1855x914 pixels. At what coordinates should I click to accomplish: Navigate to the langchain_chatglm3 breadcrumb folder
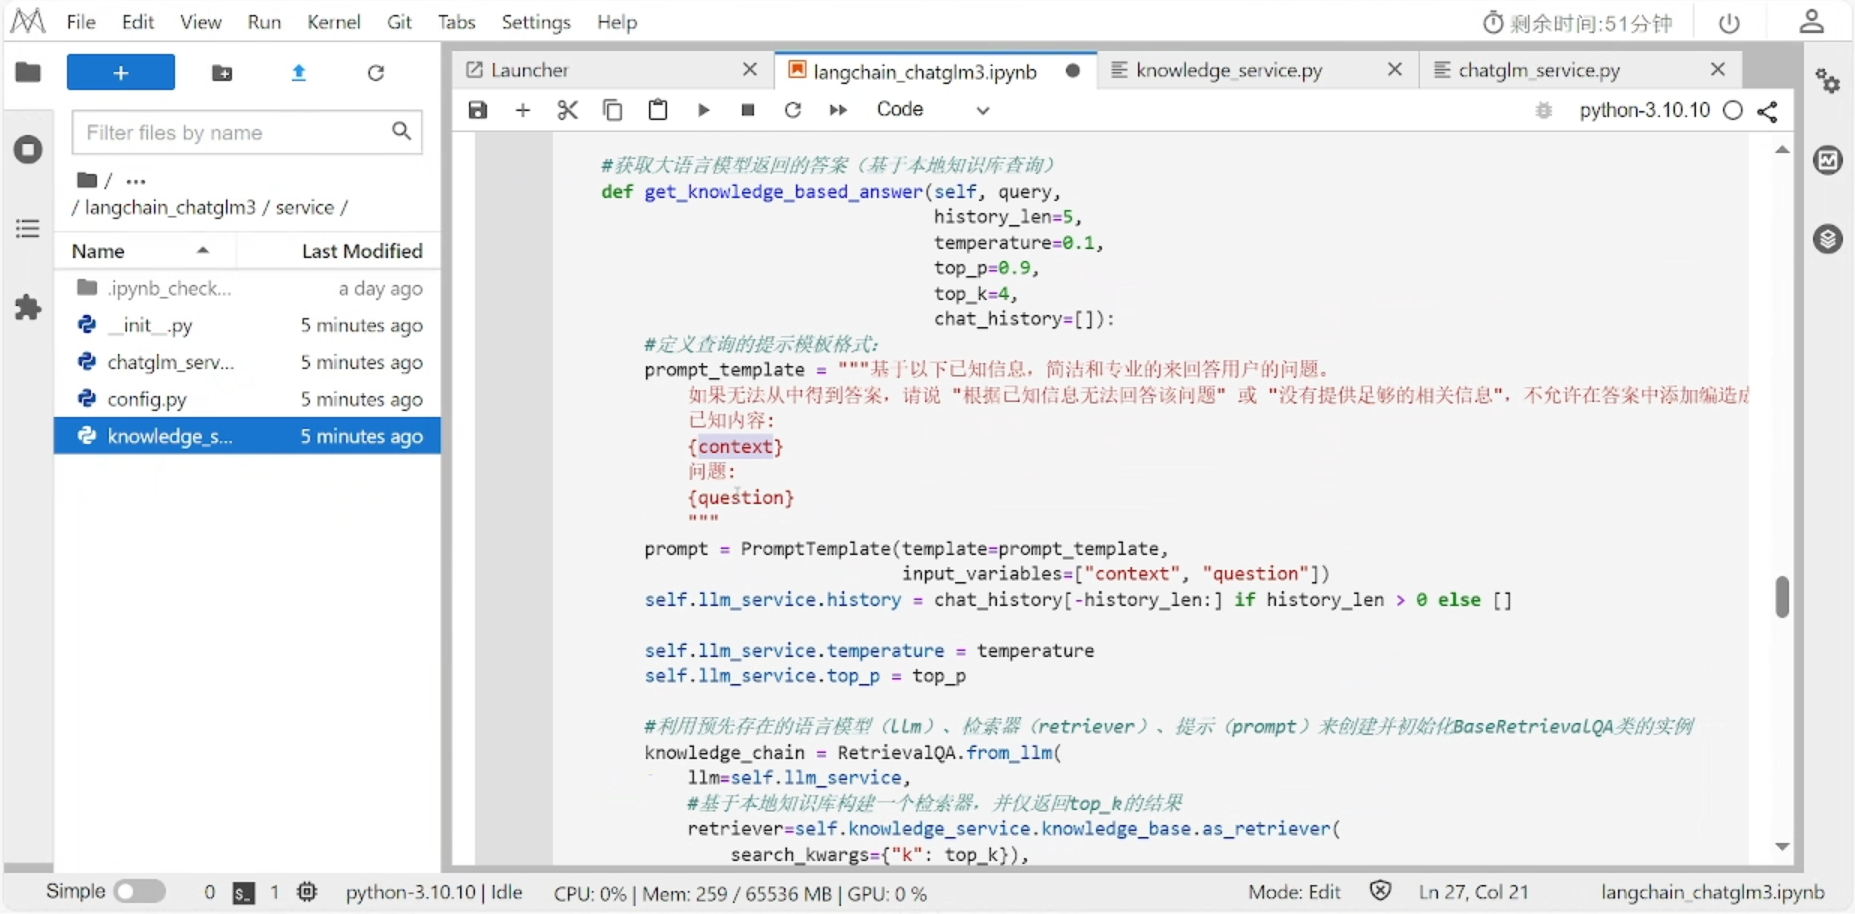click(x=170, y=207)
